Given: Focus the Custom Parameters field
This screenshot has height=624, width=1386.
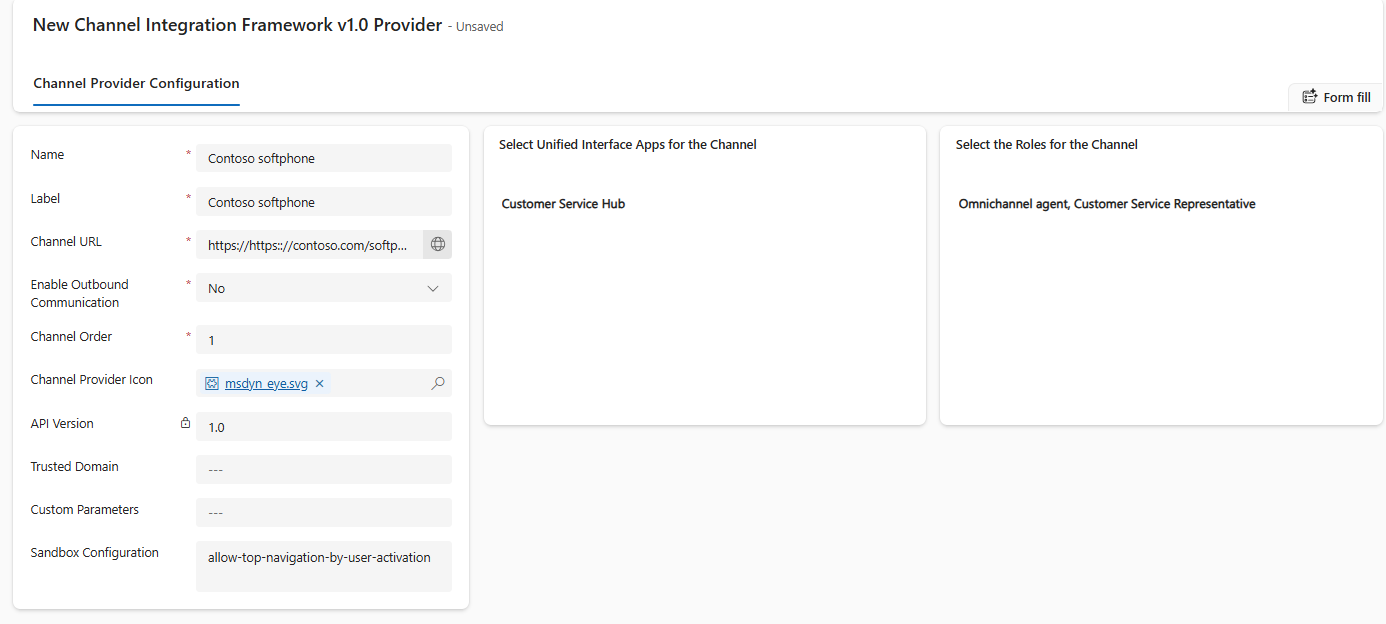Looking at the screenshot, I should point(323,513).
